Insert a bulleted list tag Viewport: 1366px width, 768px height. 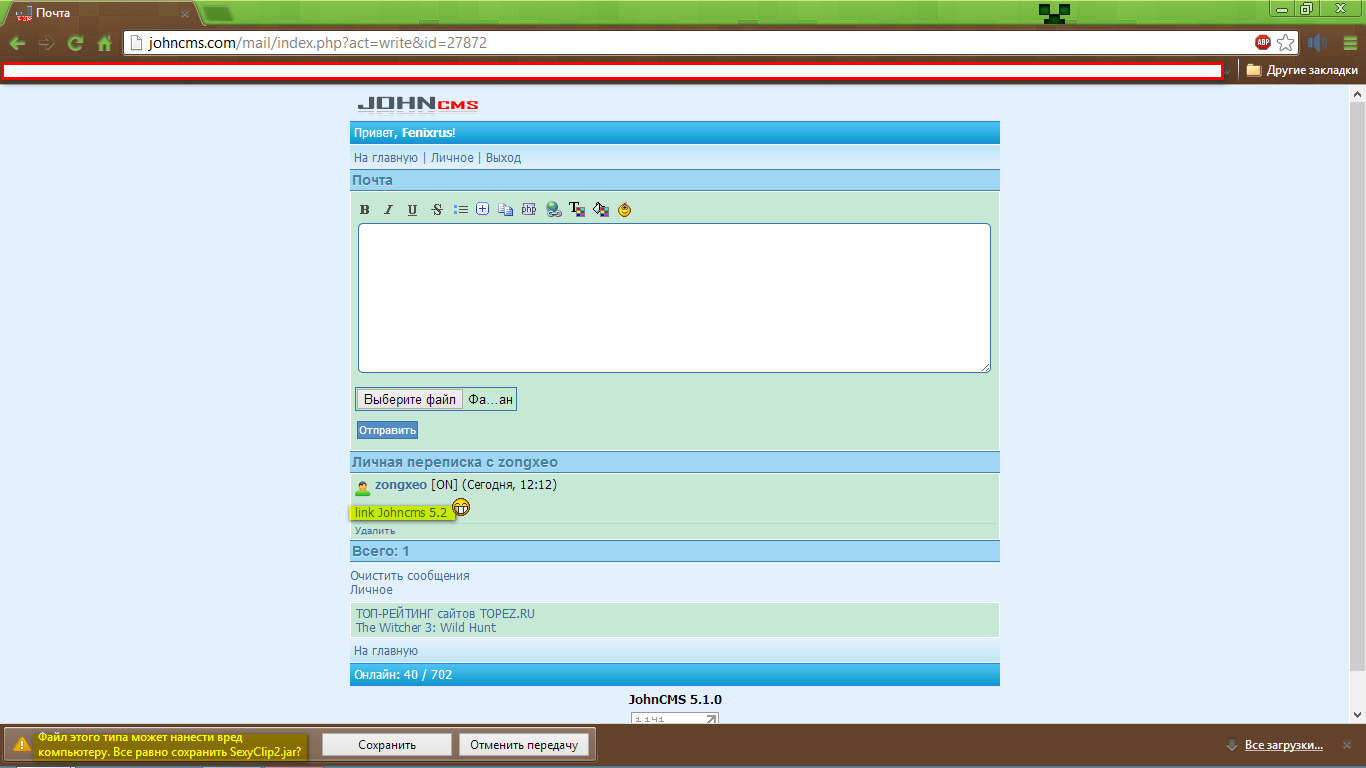(461, 210)
